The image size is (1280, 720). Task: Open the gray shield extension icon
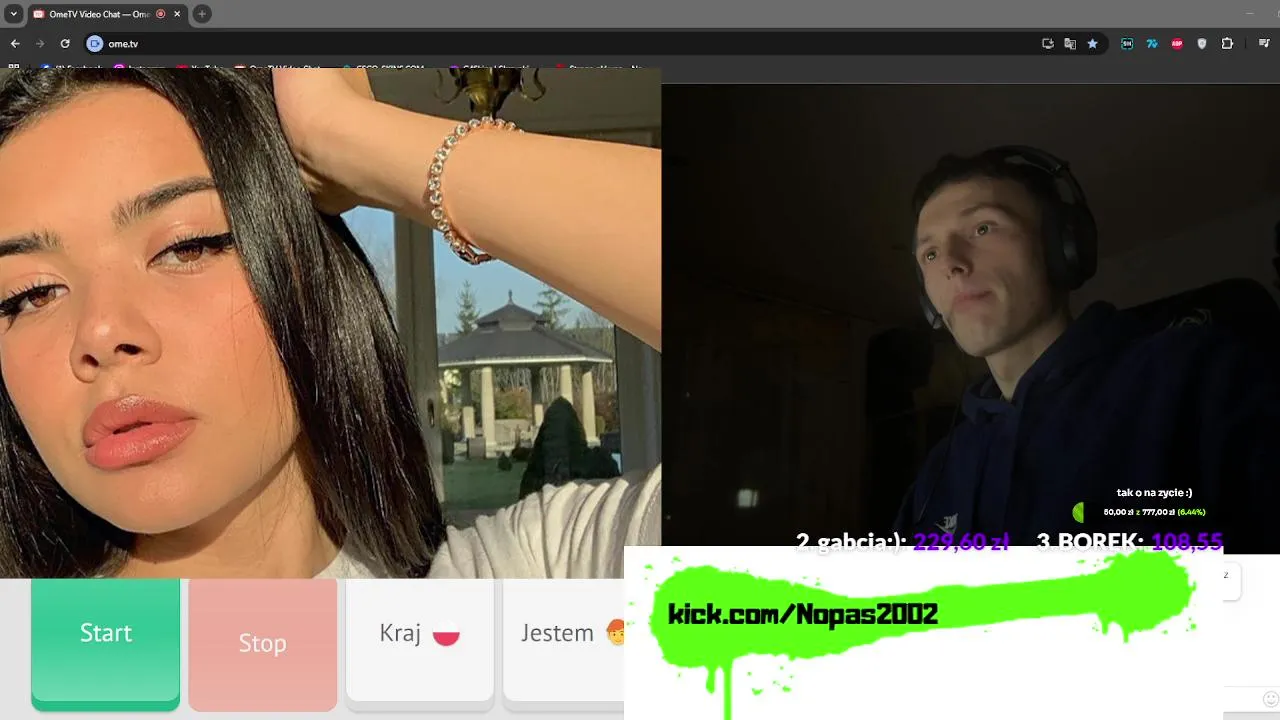(1202, 44)
